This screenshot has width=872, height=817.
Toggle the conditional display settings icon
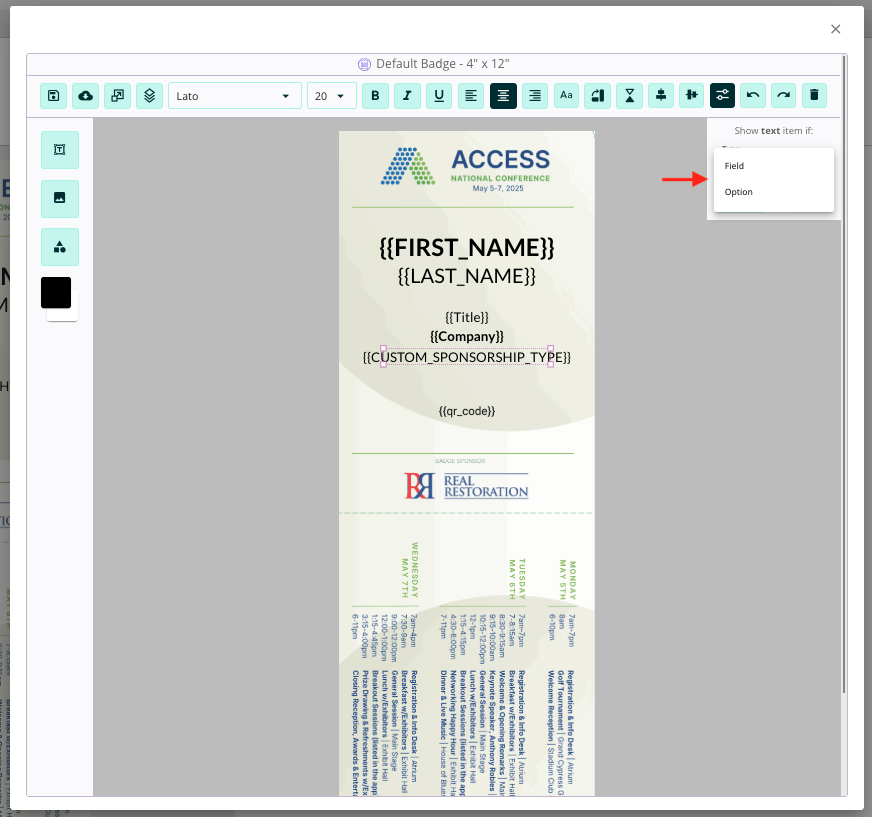722,96
